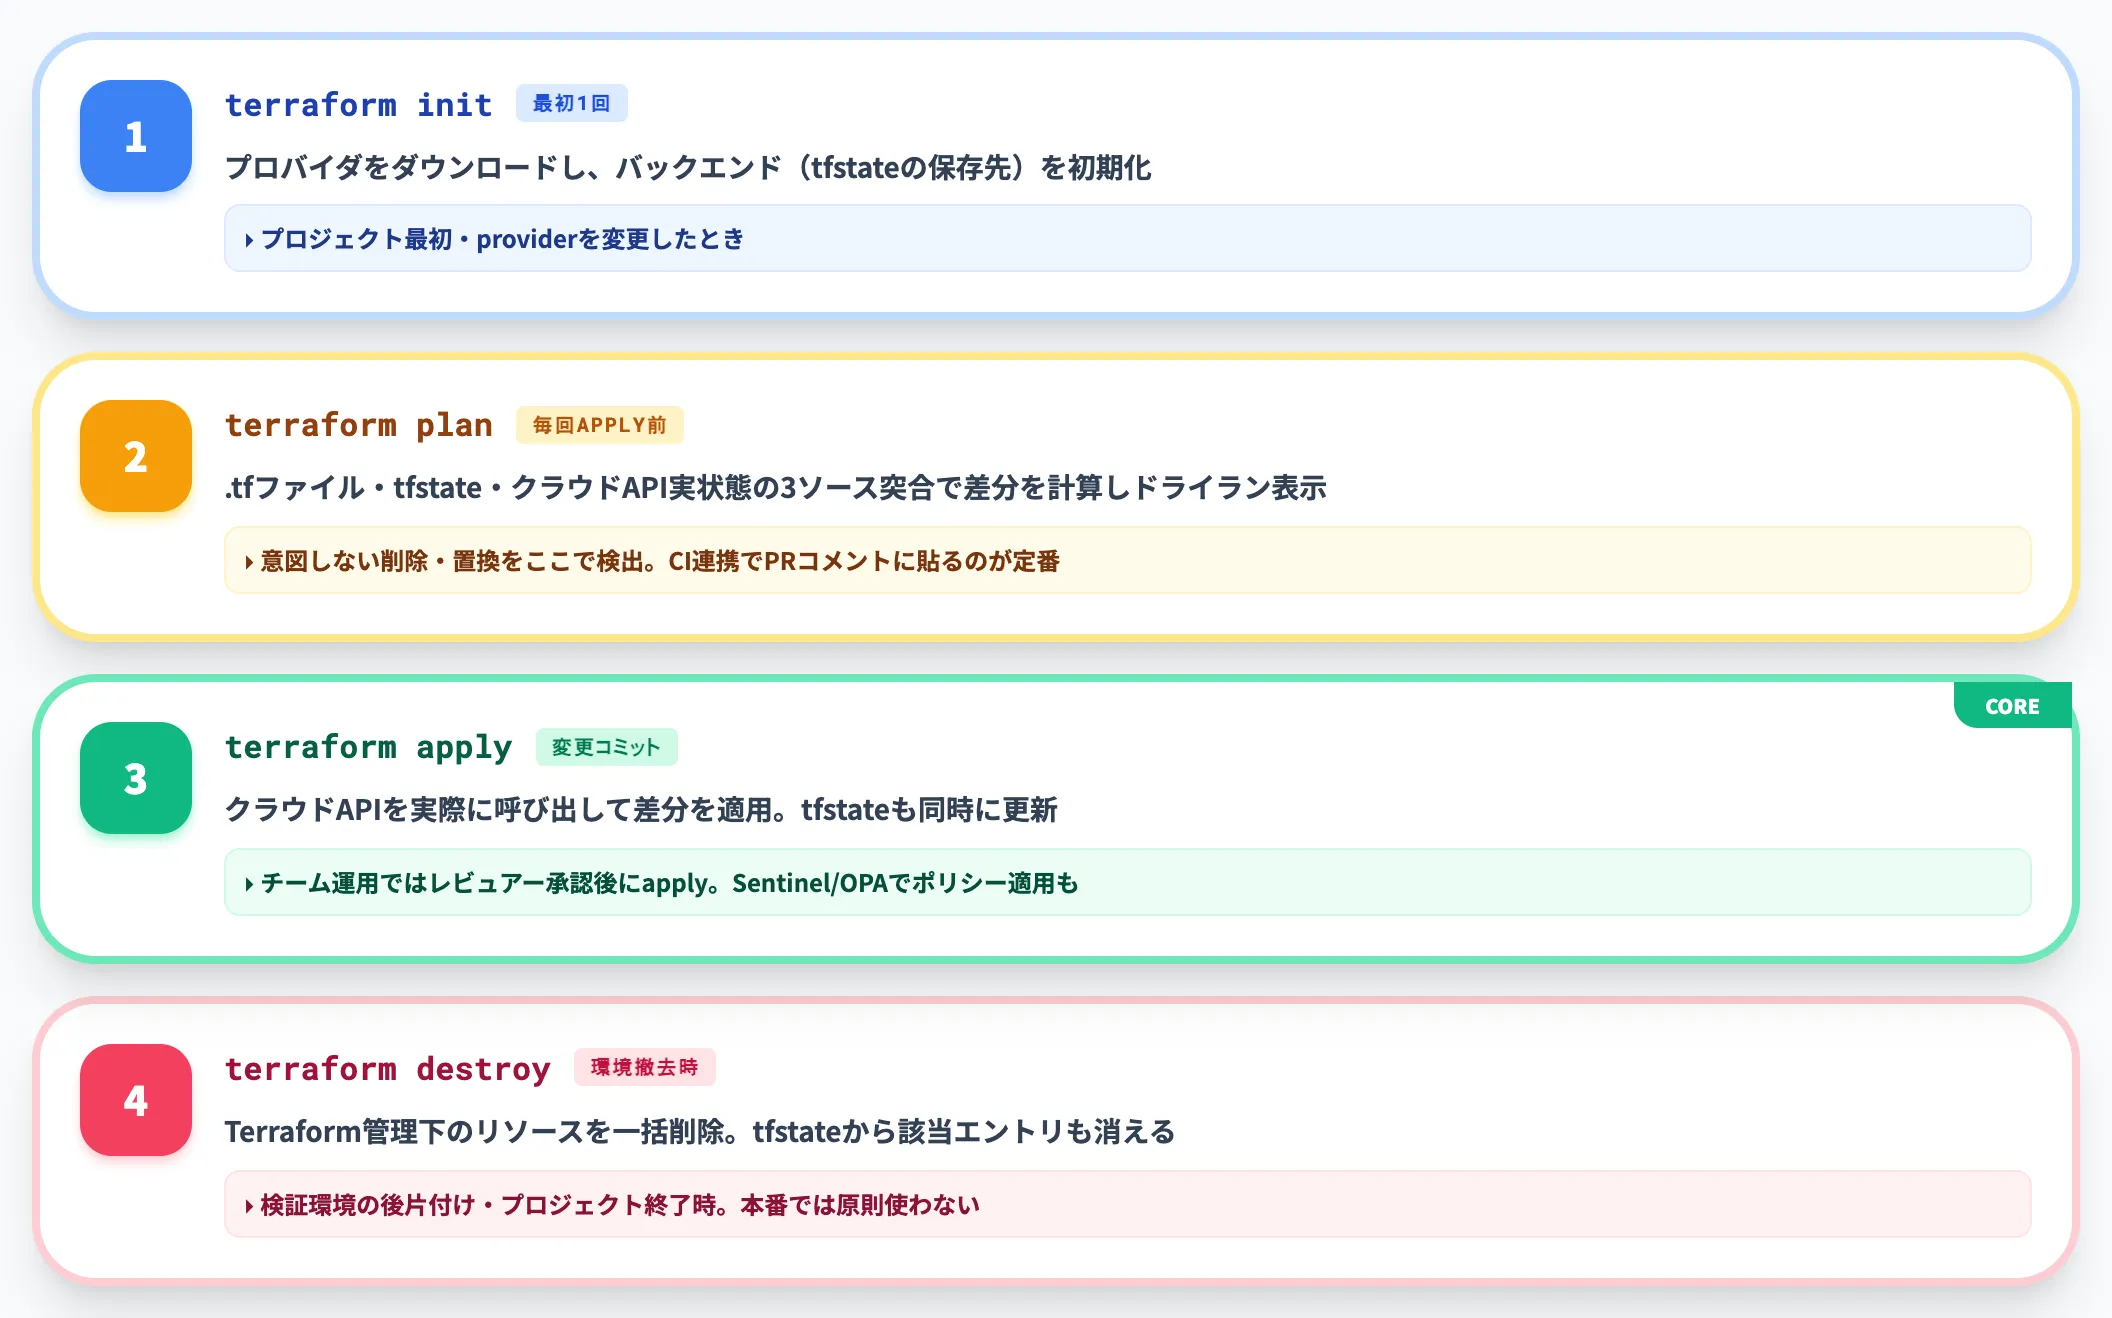Expand the 'プロジェクト最初・providerを変更したとき' note
The image size is (2112, 1318).
1127,239
